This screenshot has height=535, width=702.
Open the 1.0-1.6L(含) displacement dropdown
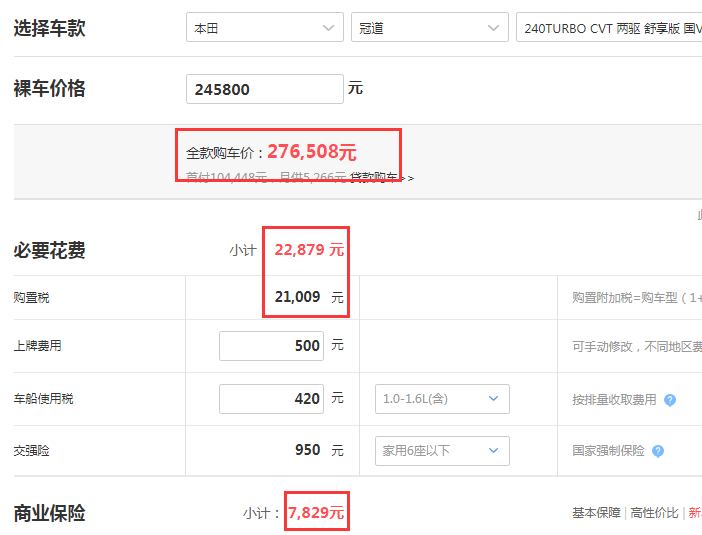[442, 398]
